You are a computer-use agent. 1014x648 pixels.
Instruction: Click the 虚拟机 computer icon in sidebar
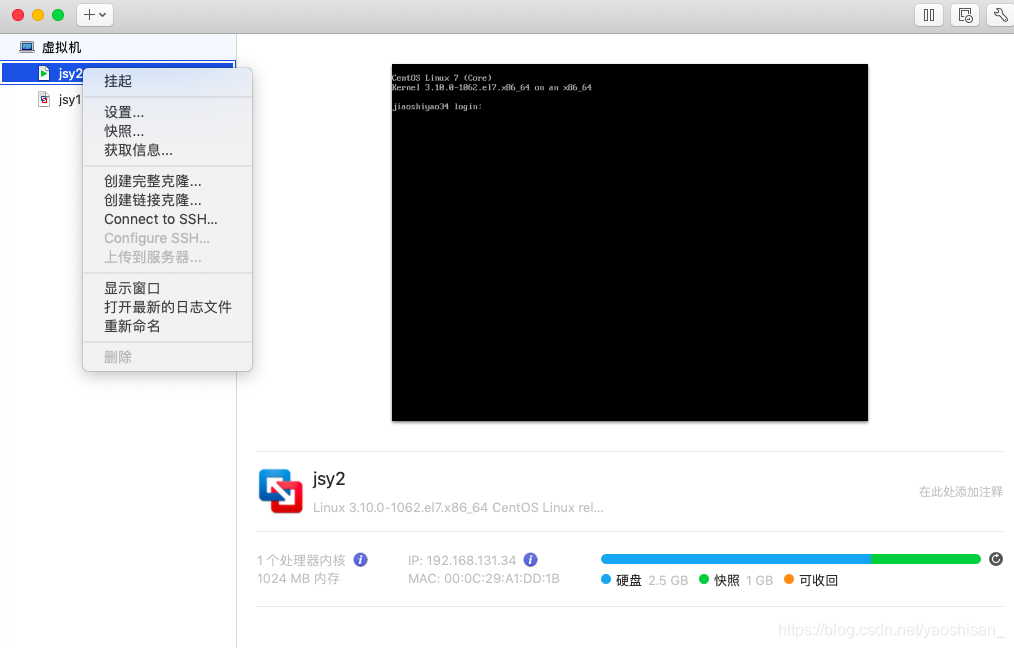pyautogui.click(x=27, y=47)
